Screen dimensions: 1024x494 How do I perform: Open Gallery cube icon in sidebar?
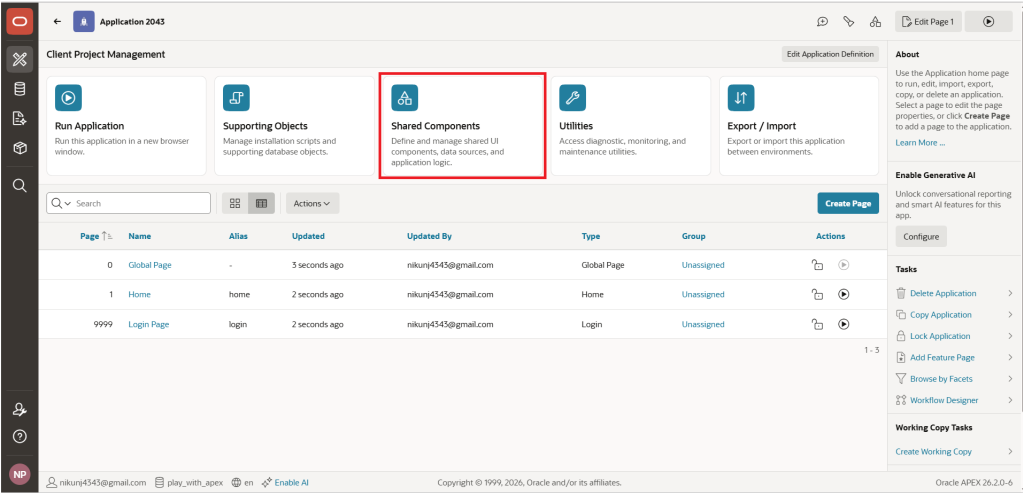(20, 148)
